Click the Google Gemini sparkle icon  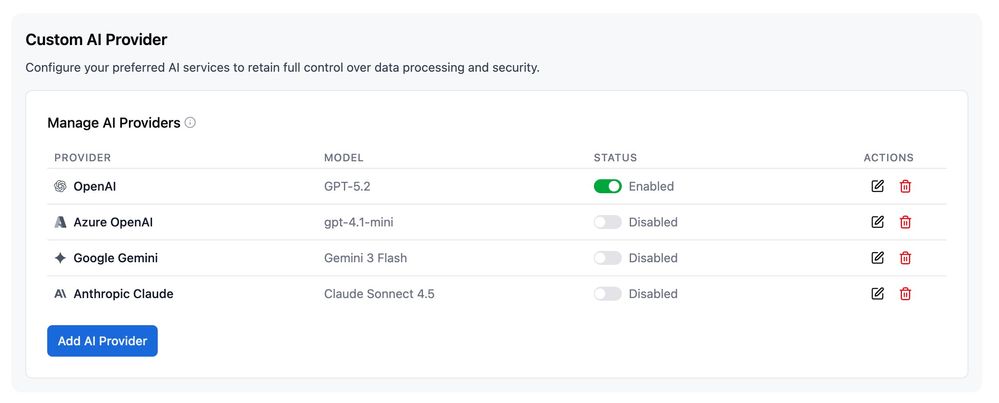coord(60,258)
